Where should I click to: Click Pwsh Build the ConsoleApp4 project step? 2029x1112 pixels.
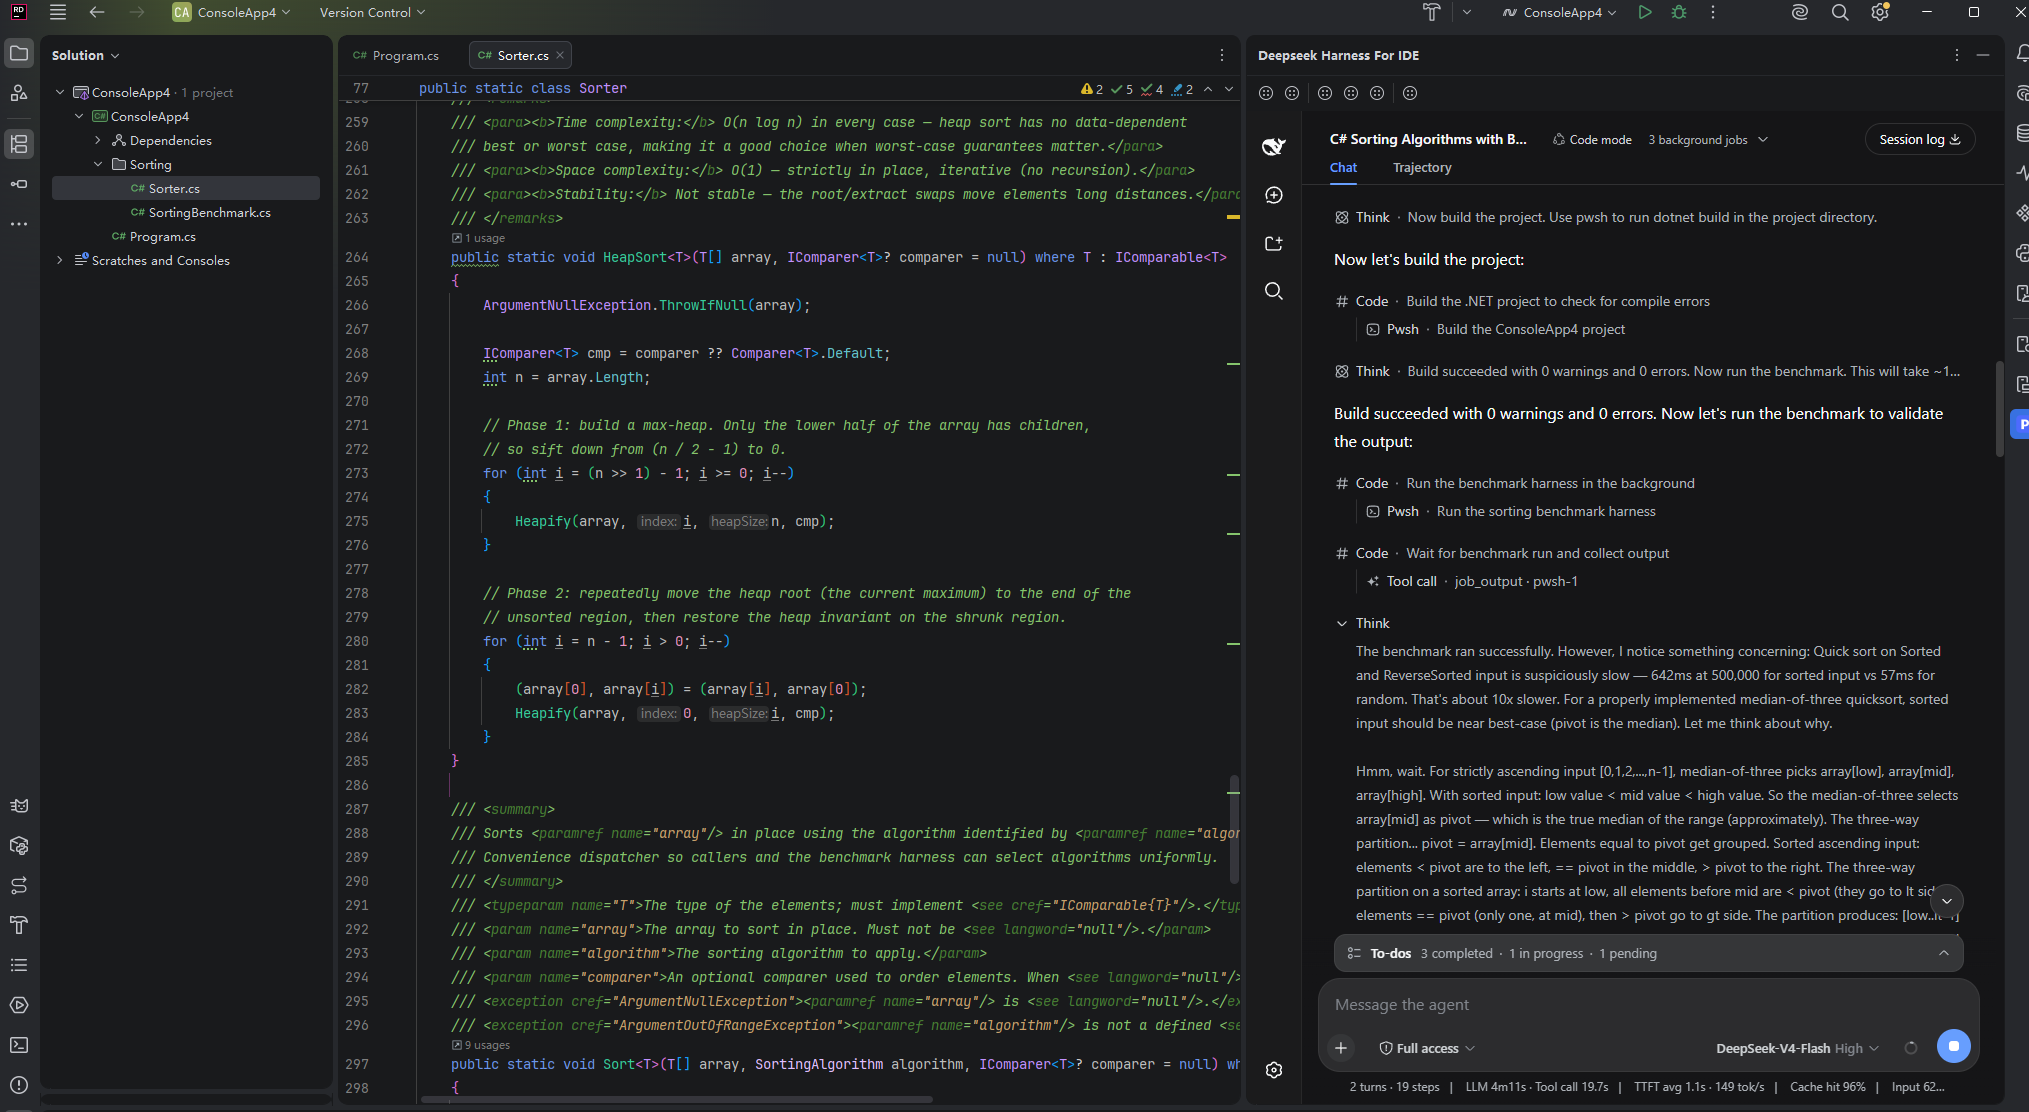[1495, 330]
